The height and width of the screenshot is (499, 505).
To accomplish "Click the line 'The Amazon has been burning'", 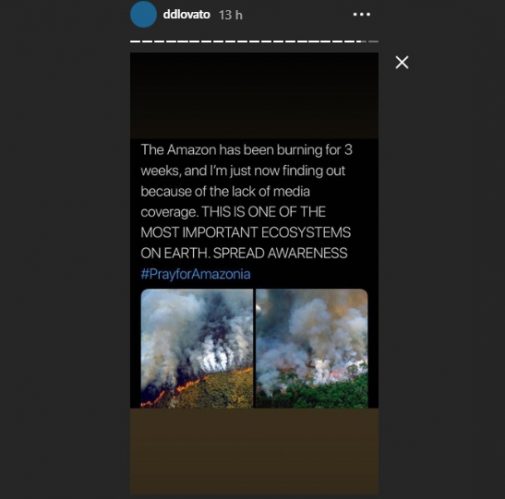I will point(246,150).
